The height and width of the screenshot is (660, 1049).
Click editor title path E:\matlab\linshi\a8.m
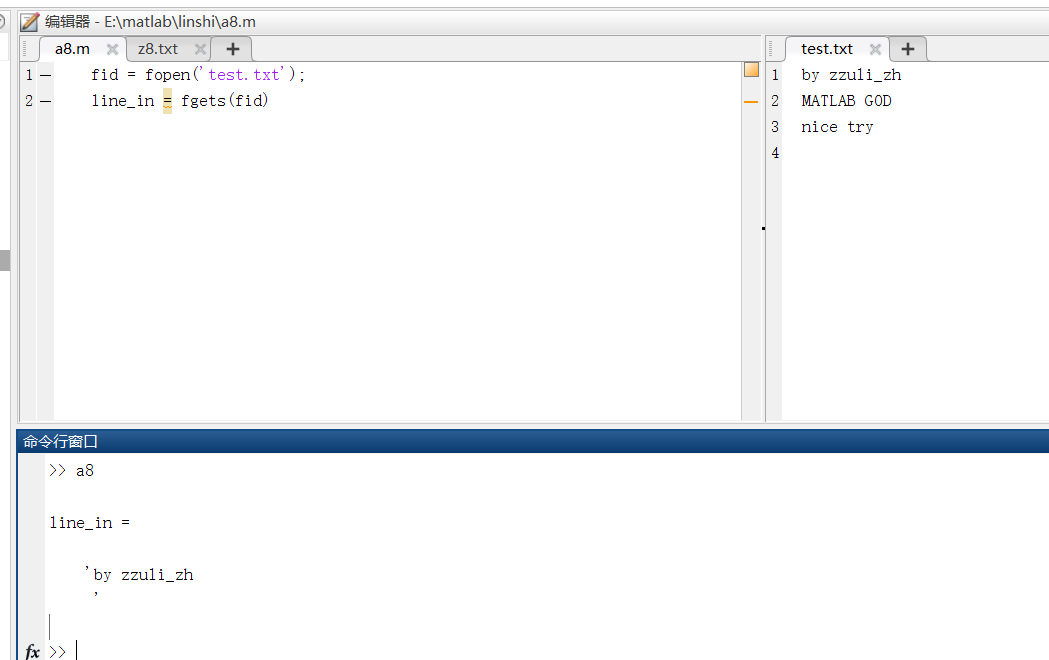pos(180,21)
